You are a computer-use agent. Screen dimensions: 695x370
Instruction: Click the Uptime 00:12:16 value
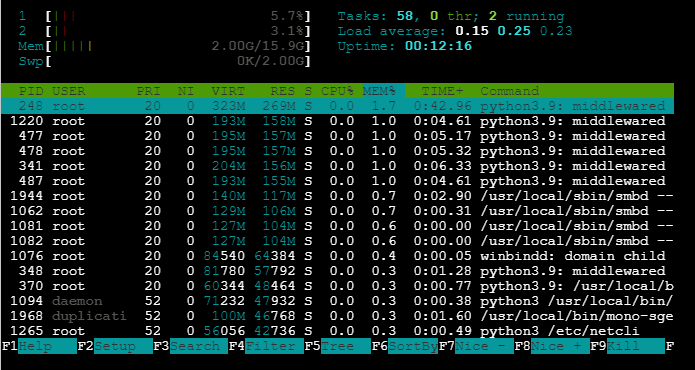tap(438, 46)
